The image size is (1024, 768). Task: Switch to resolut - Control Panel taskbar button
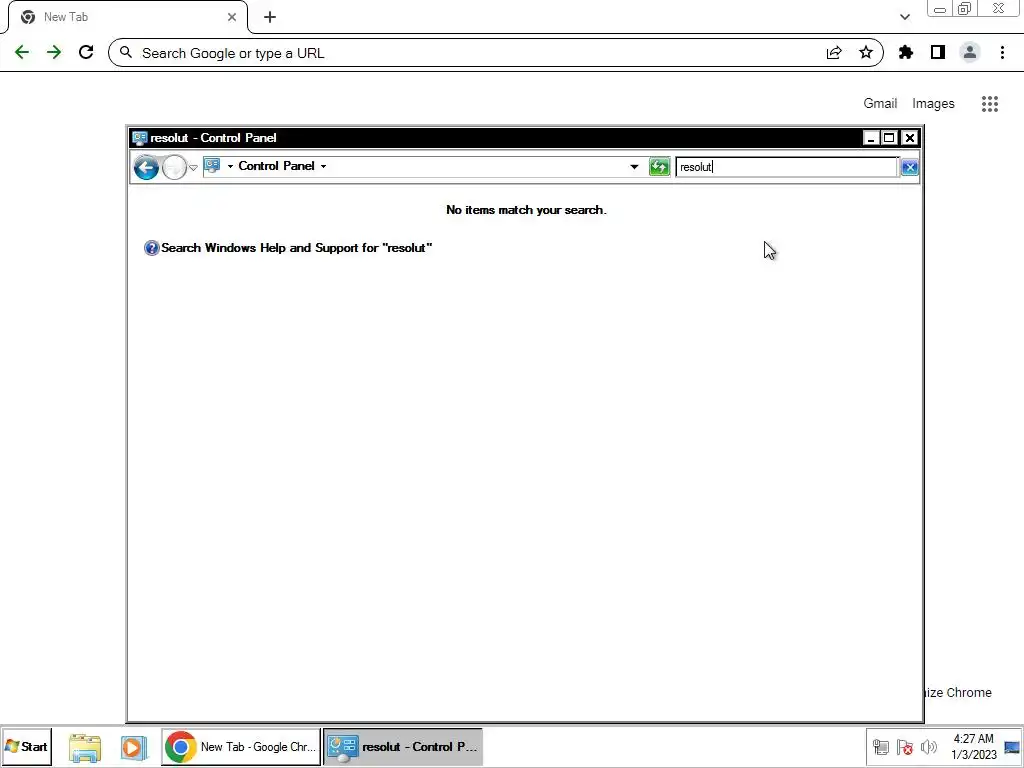[403, 746]
